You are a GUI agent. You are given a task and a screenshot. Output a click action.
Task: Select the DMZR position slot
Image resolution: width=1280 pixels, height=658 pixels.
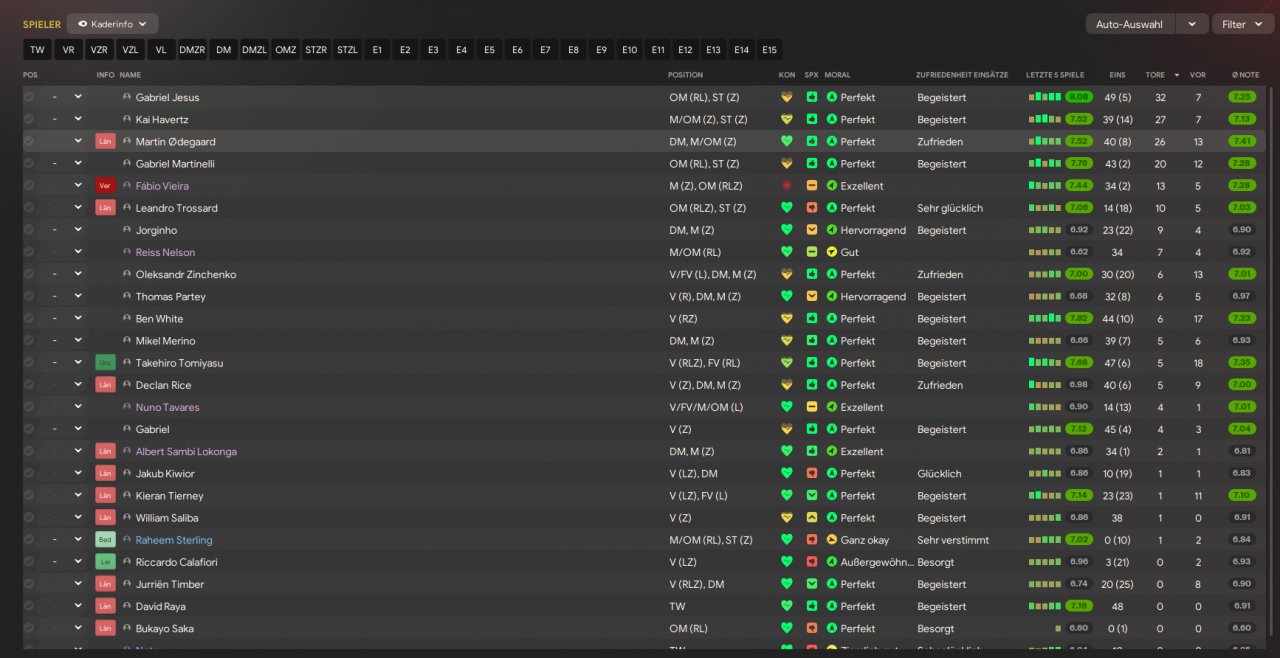[x=192, y=49]
